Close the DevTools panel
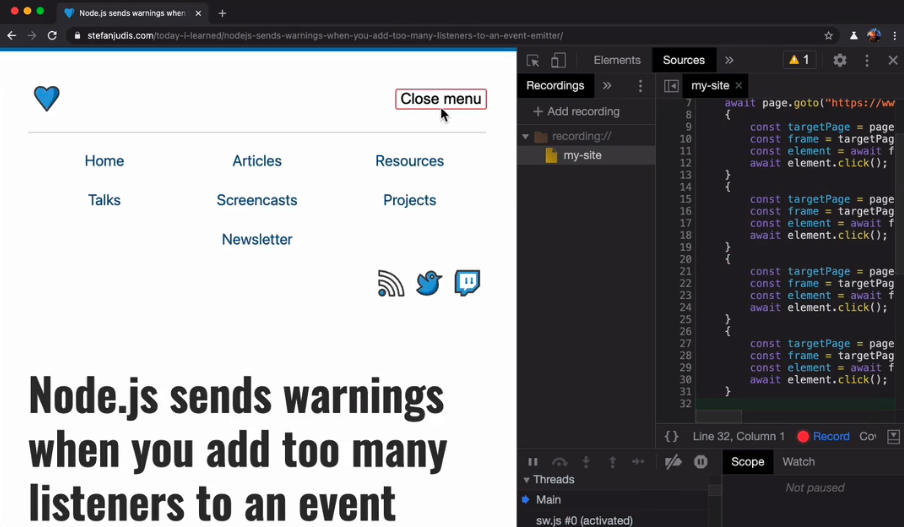Screen dimensions: 904x527 tap(893, 60)
